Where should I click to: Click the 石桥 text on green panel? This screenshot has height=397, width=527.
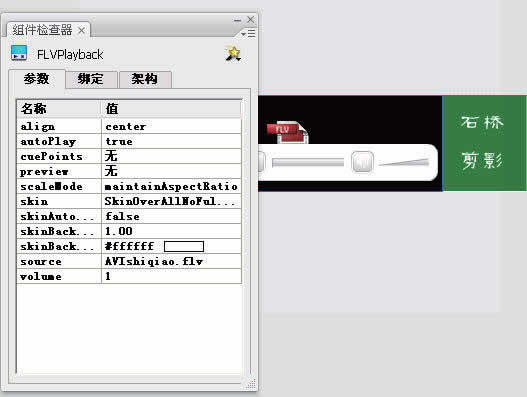click(x=482, y=122)
